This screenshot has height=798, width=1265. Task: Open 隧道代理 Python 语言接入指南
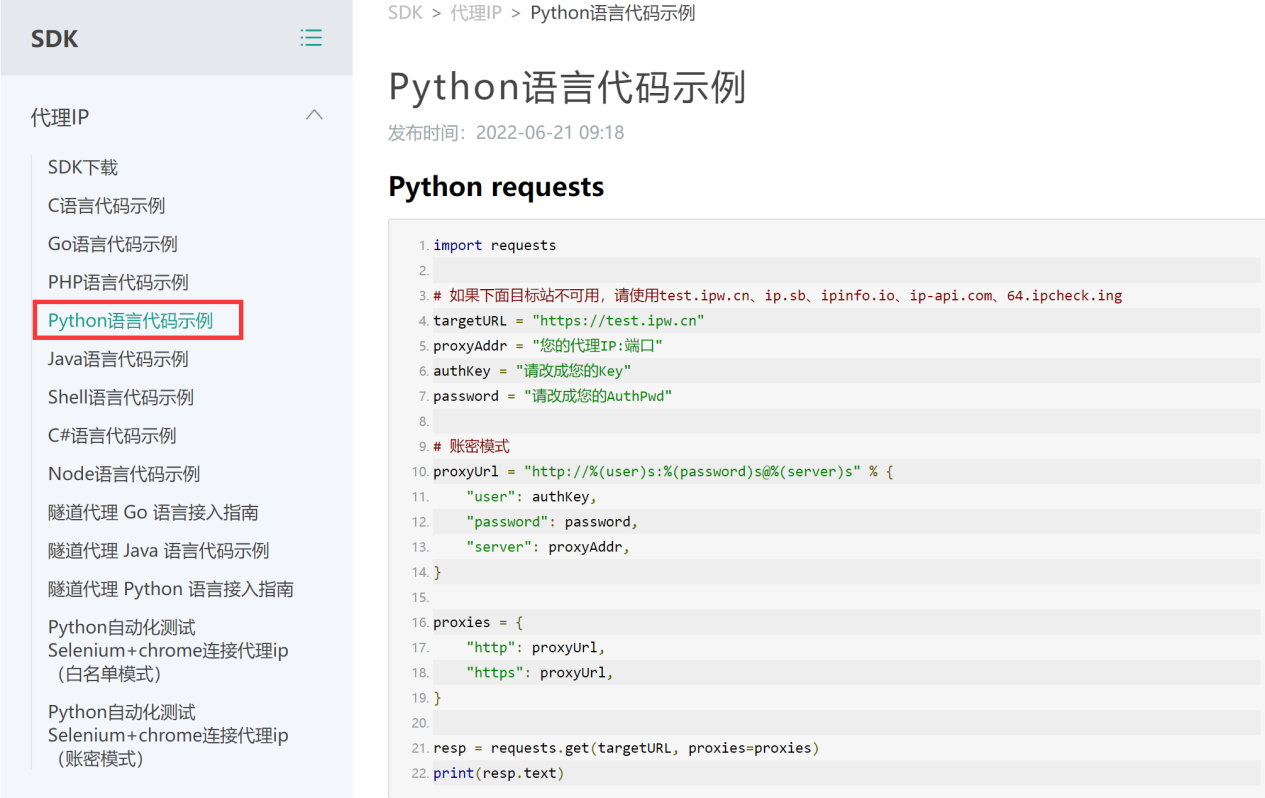(171, 589)
